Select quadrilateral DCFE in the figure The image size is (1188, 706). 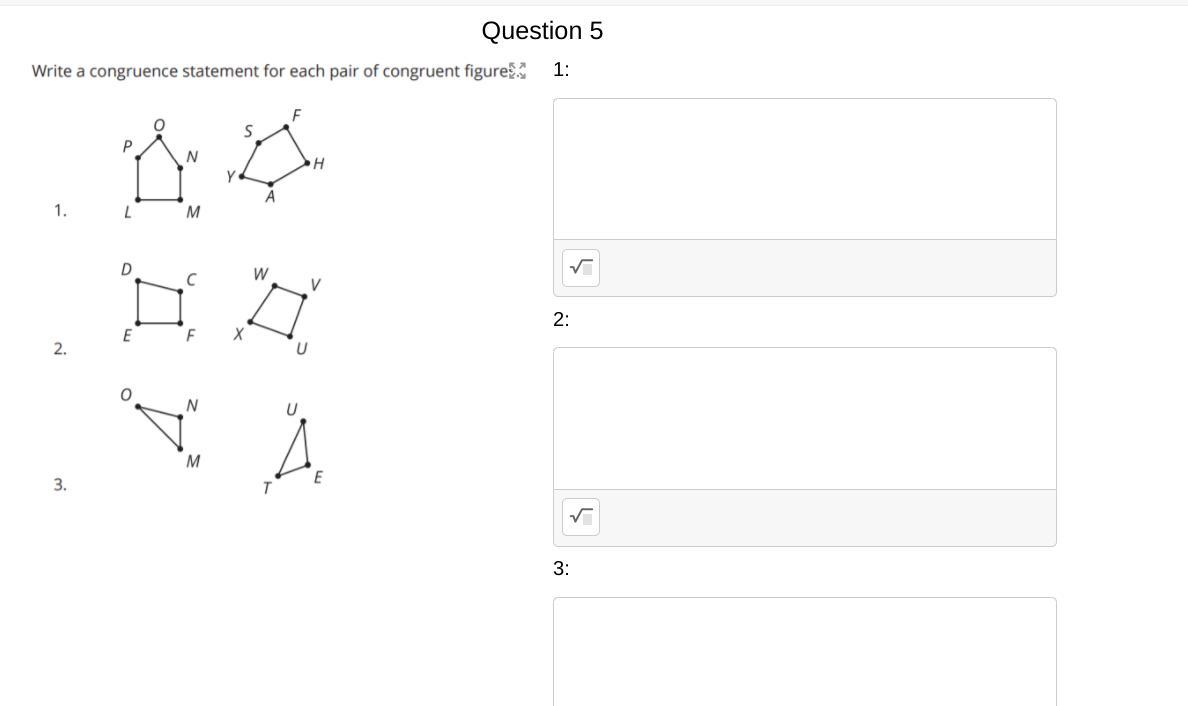(x=159, y=303)
